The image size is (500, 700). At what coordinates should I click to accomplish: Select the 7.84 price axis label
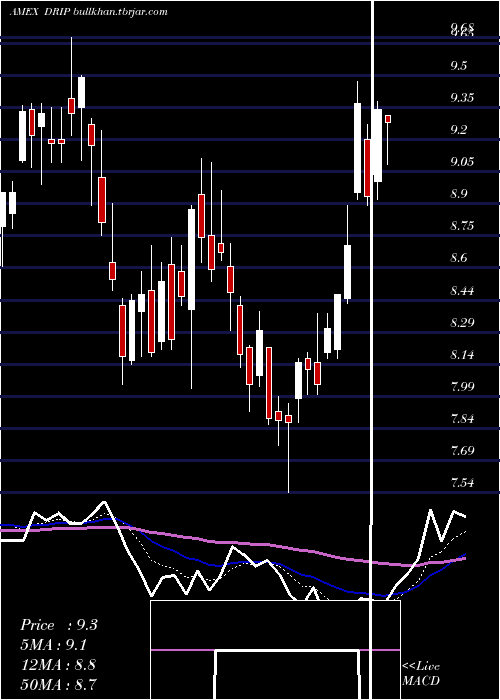462,419
